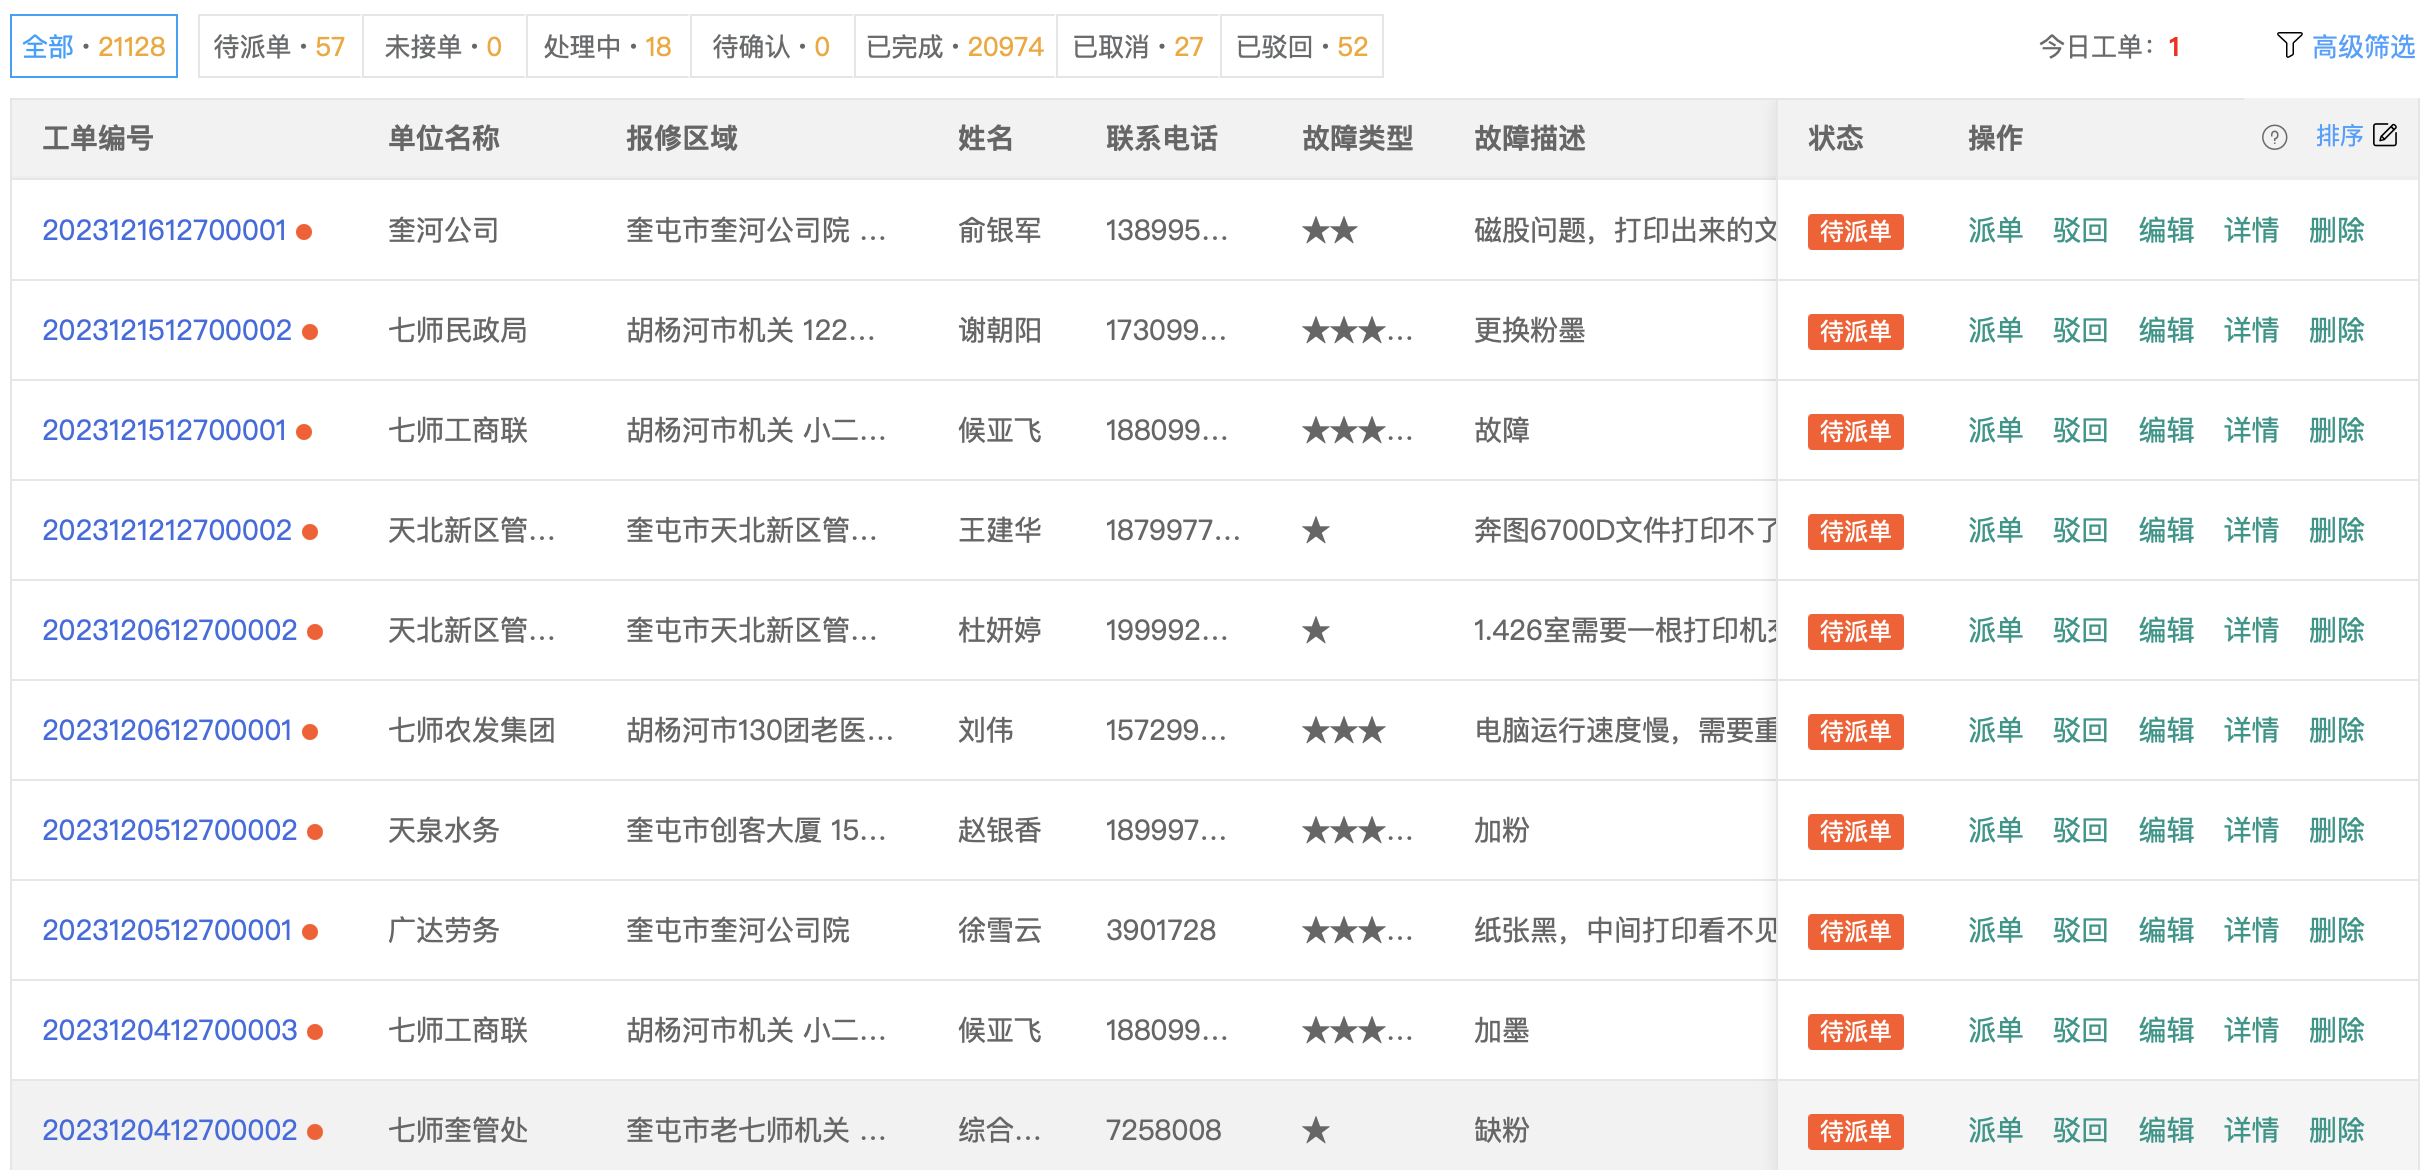Delete (删除) the 七师奎管处 order
Image resolution: width=2430 pixels, height=1170 pixels.
pyautogui.click(x=2337, y=1130)
